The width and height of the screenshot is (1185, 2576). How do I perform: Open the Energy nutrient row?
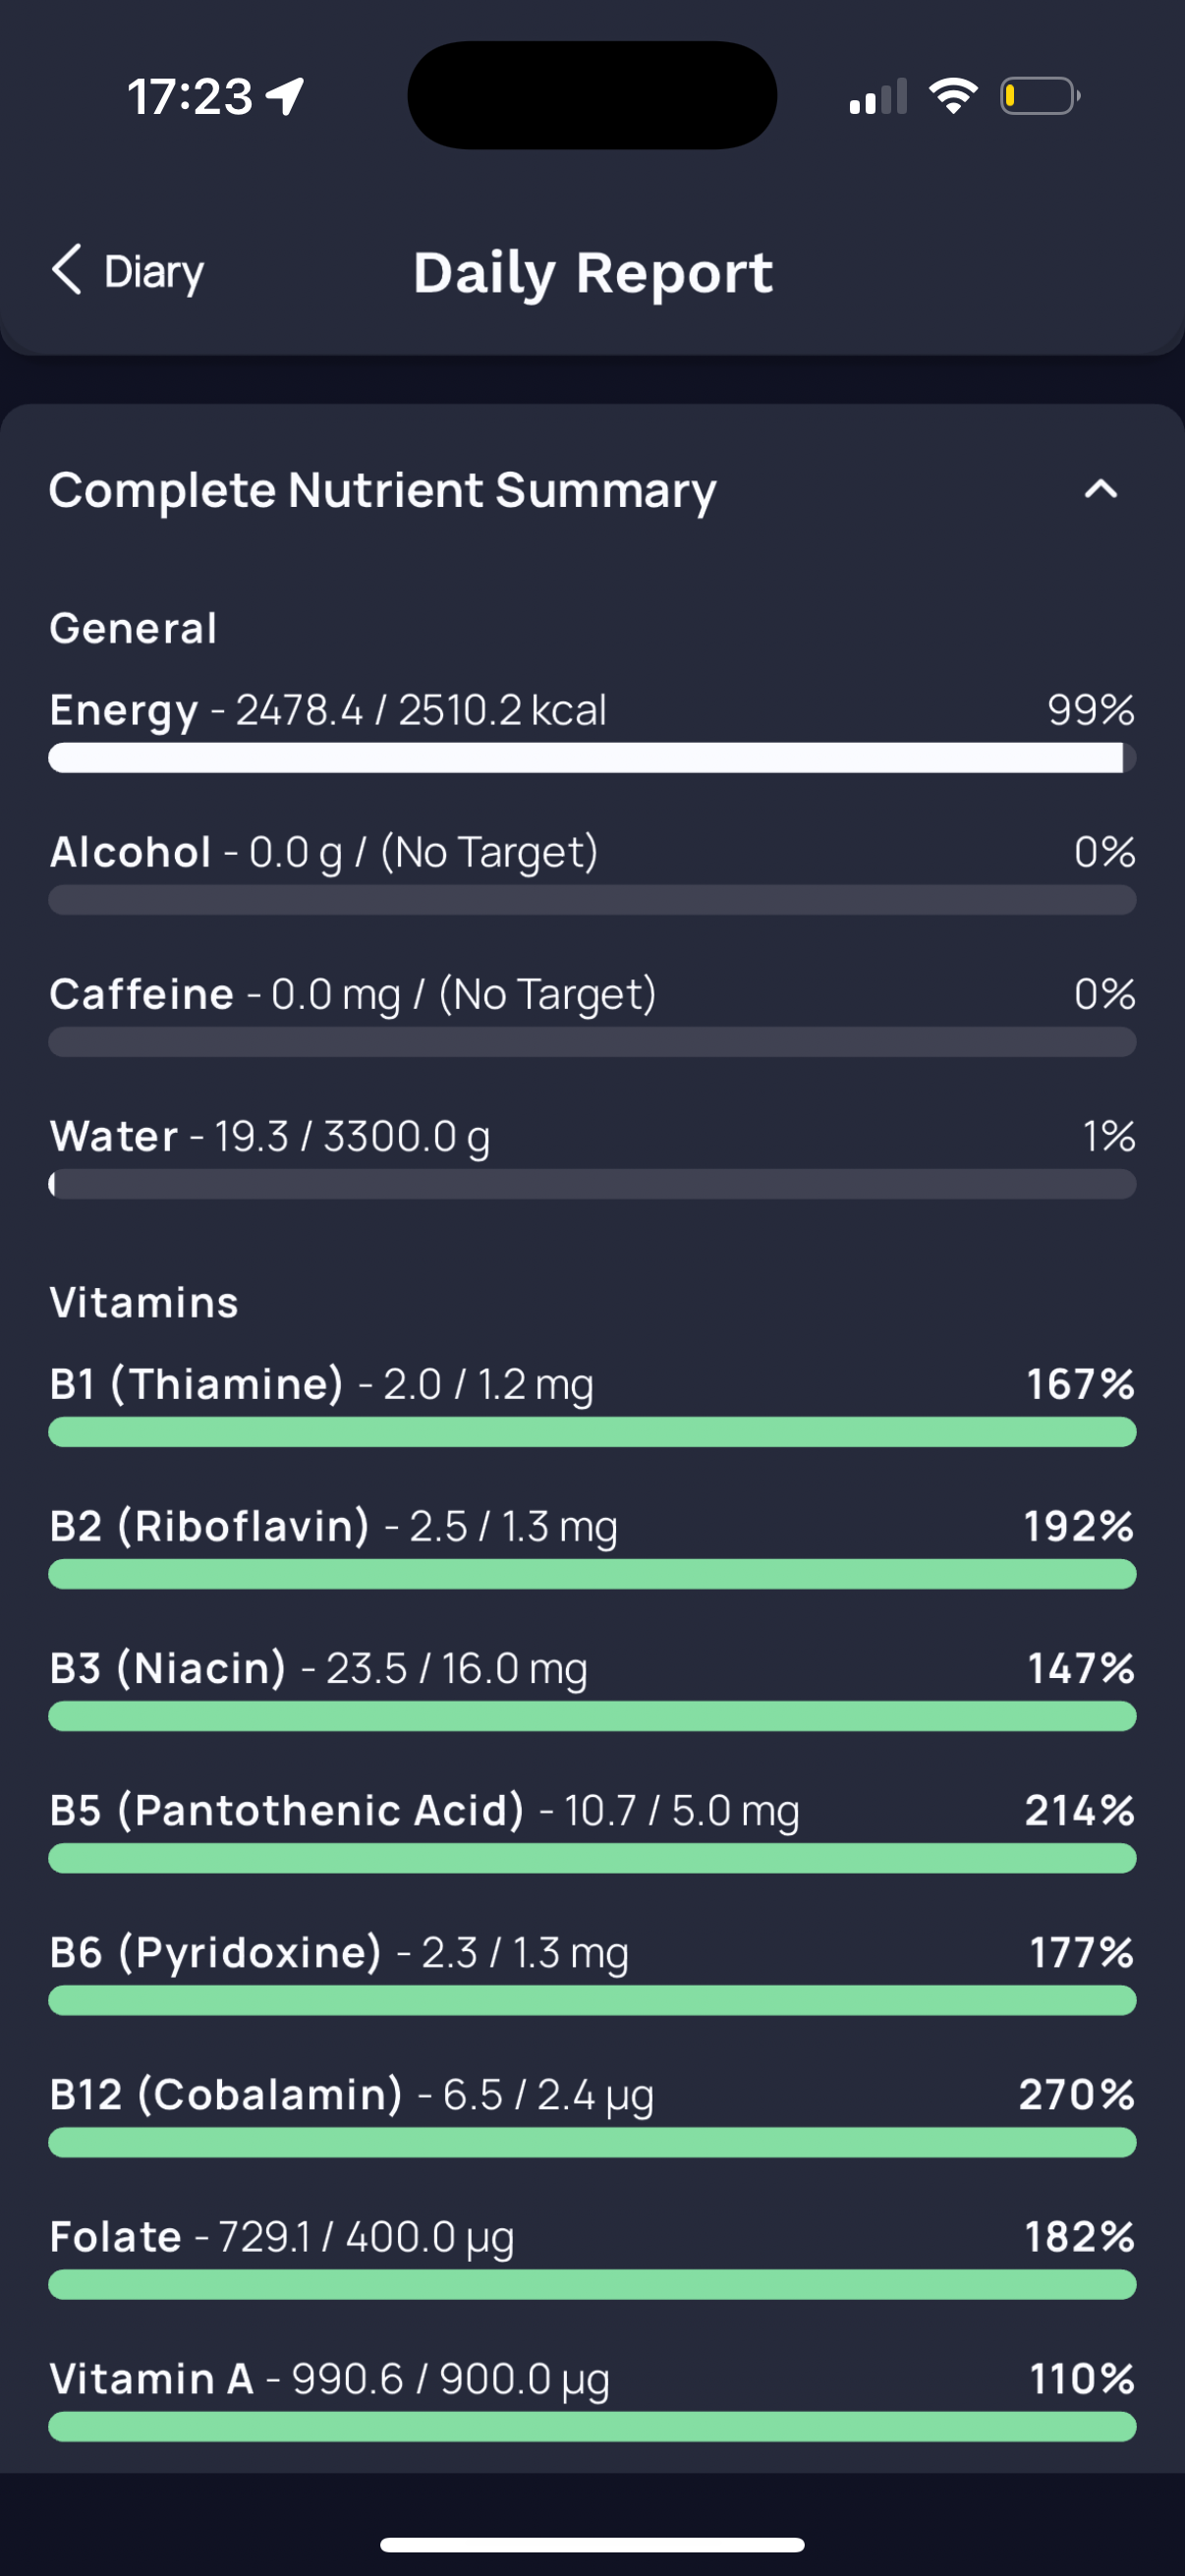[592, 730]
